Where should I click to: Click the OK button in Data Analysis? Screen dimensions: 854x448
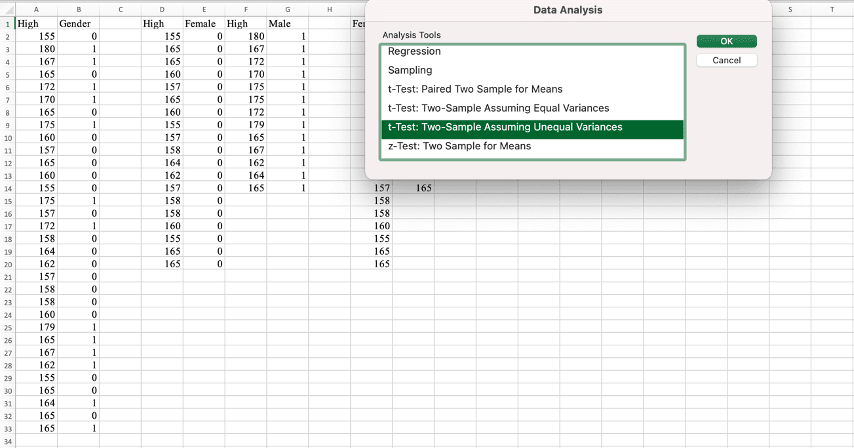(726, 41)
